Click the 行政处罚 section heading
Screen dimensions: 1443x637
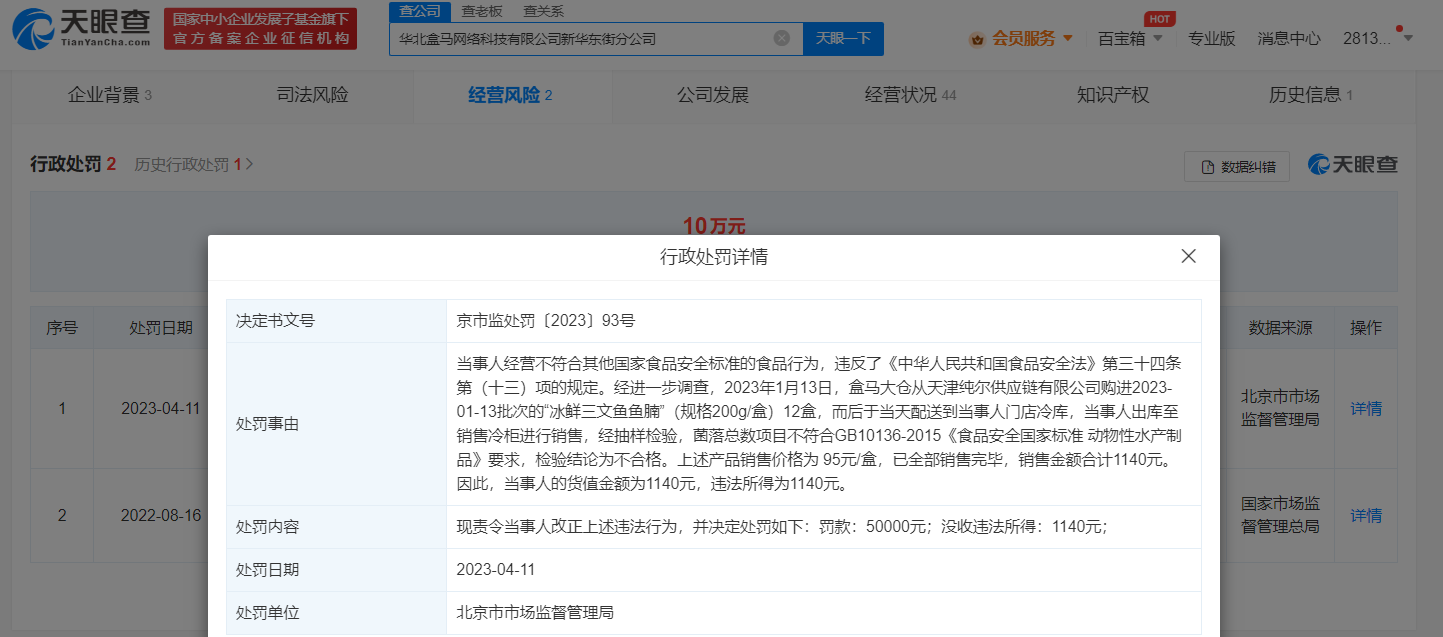74,164
